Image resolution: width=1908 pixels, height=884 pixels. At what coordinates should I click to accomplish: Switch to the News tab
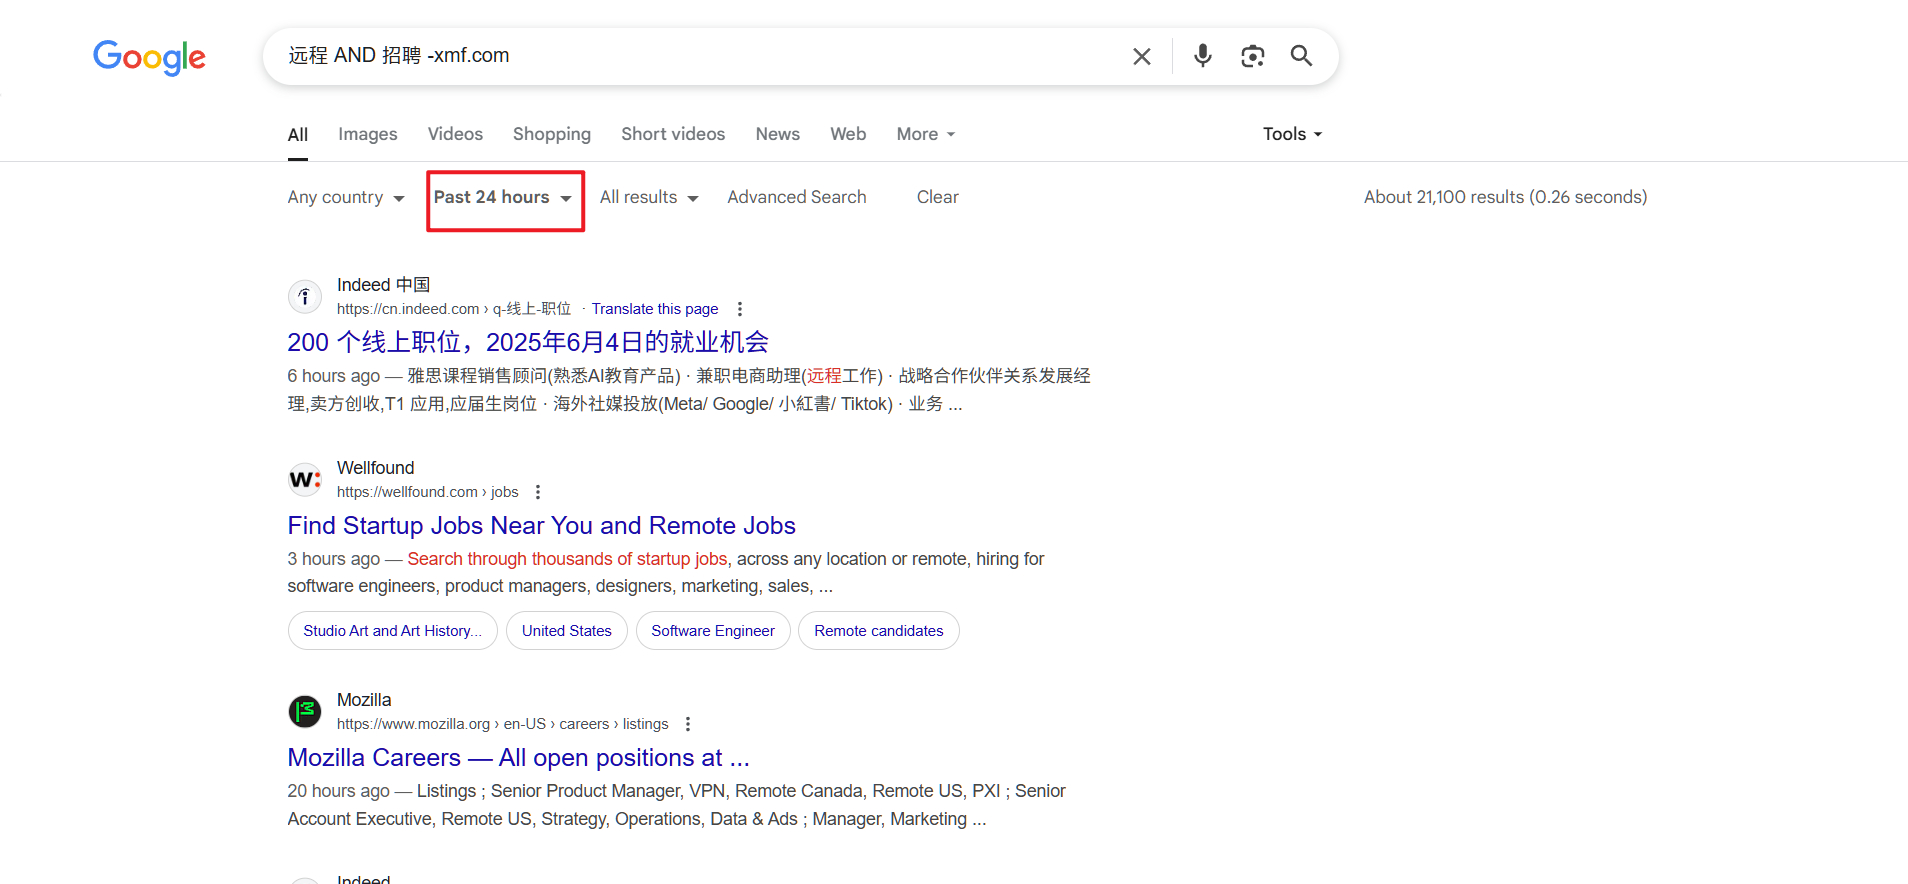coord(777,135)
